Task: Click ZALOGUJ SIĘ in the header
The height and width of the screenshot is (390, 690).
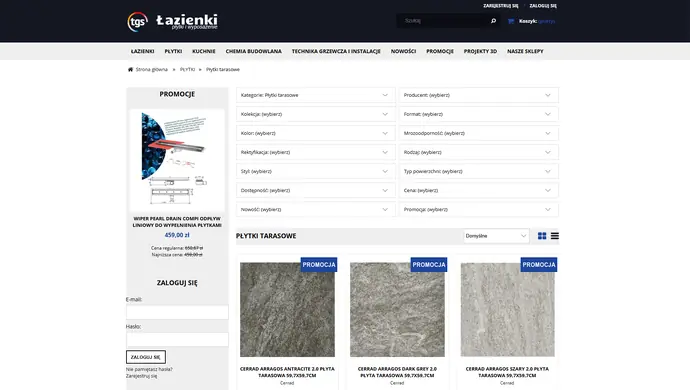Action: point(543,6)
